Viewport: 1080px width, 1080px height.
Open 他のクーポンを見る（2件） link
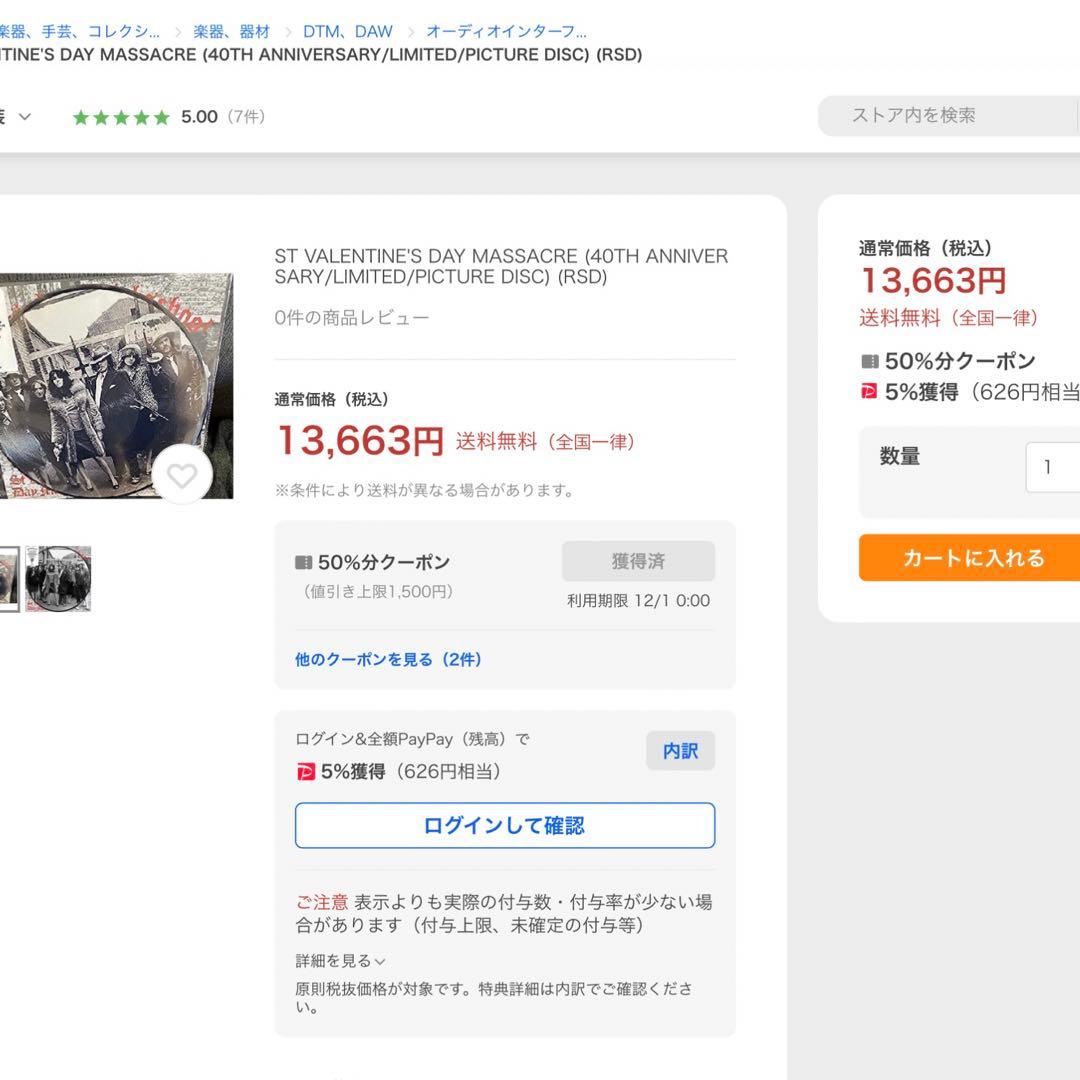pyautogui.click(x=388, y=660)
